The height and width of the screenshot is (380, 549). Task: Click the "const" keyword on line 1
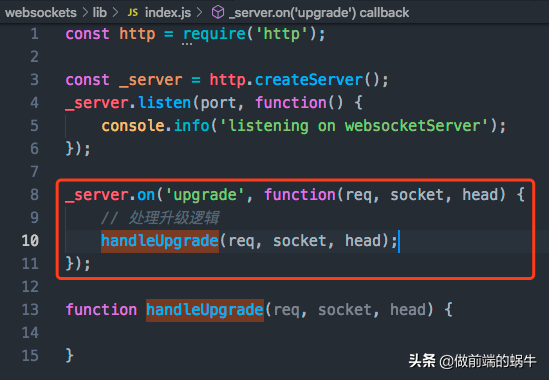[88, 34]
